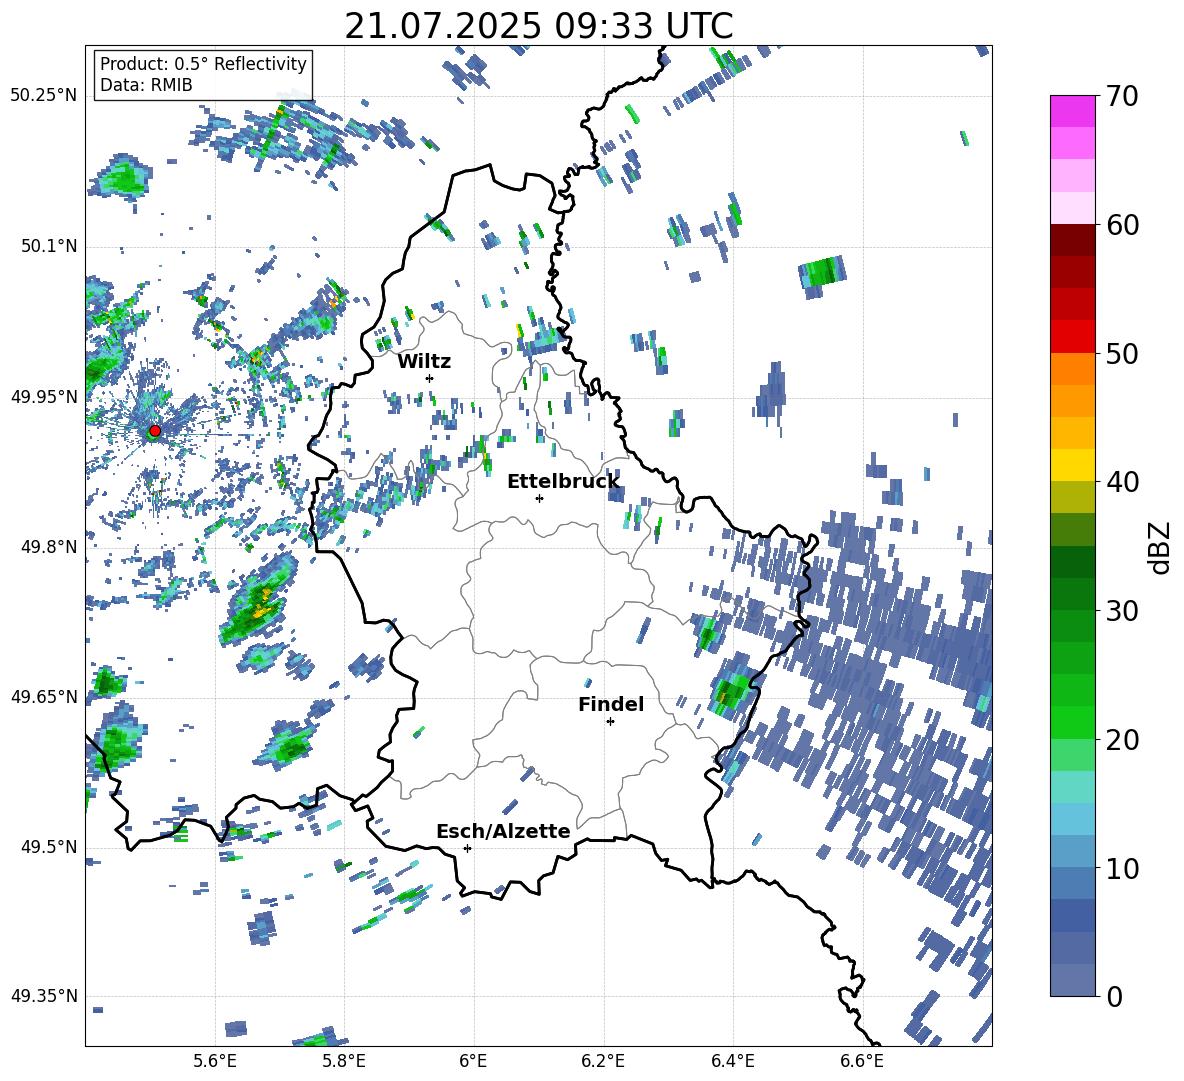The image size is (1184, 1081).
Task: Click the Wiltz city label
Action: [424, 362]
